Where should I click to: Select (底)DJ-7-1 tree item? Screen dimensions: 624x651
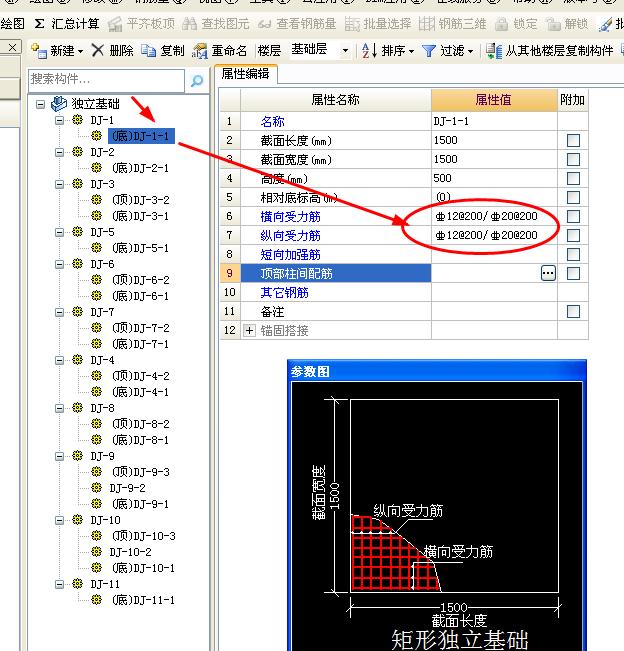[140, 343]
